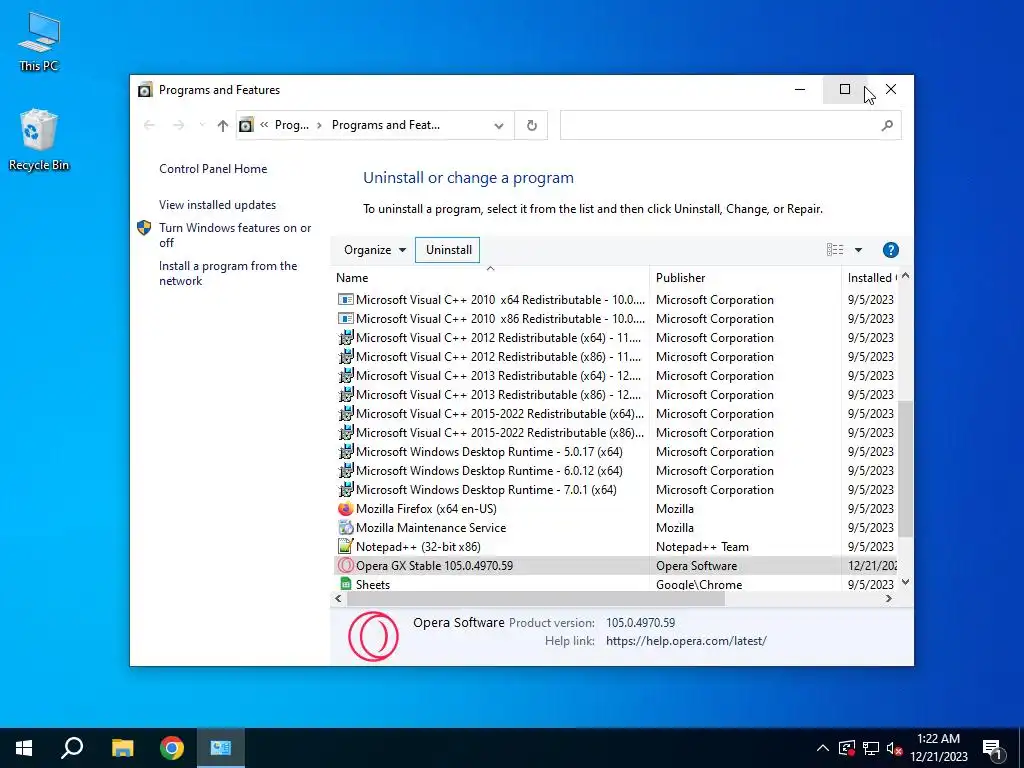
Task: Click Install a program from the network
Action: (228, 274)
